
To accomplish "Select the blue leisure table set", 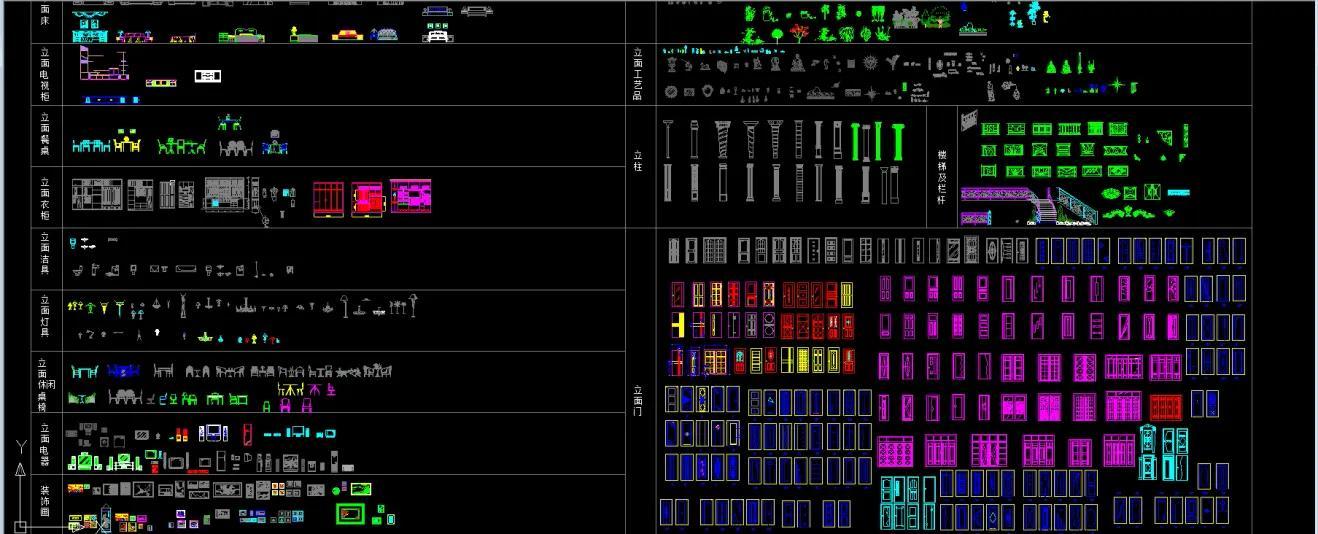I will (122, 371).
